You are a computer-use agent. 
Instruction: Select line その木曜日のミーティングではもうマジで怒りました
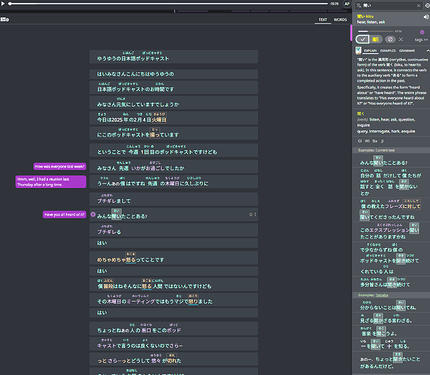click(174, 300)
